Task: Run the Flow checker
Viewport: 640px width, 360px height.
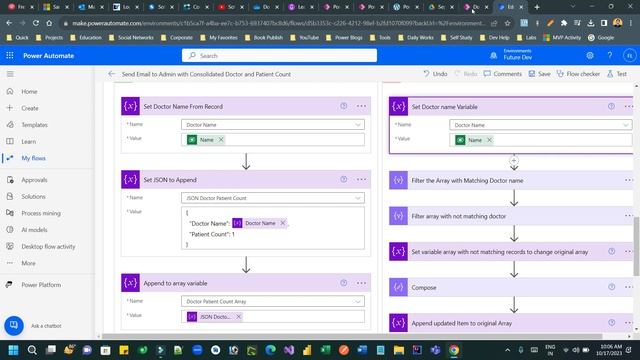Action: click(x=578, y=74)
